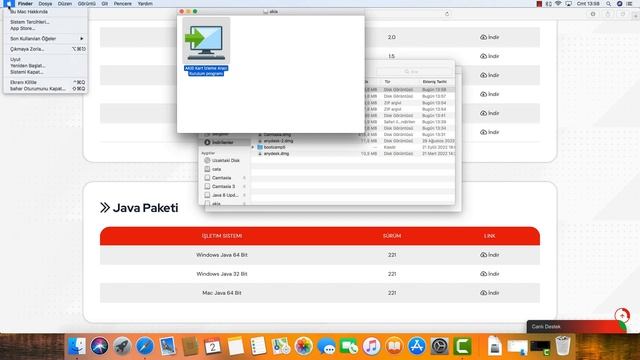Click İndir in the version 1.5 row

point(489,56)
